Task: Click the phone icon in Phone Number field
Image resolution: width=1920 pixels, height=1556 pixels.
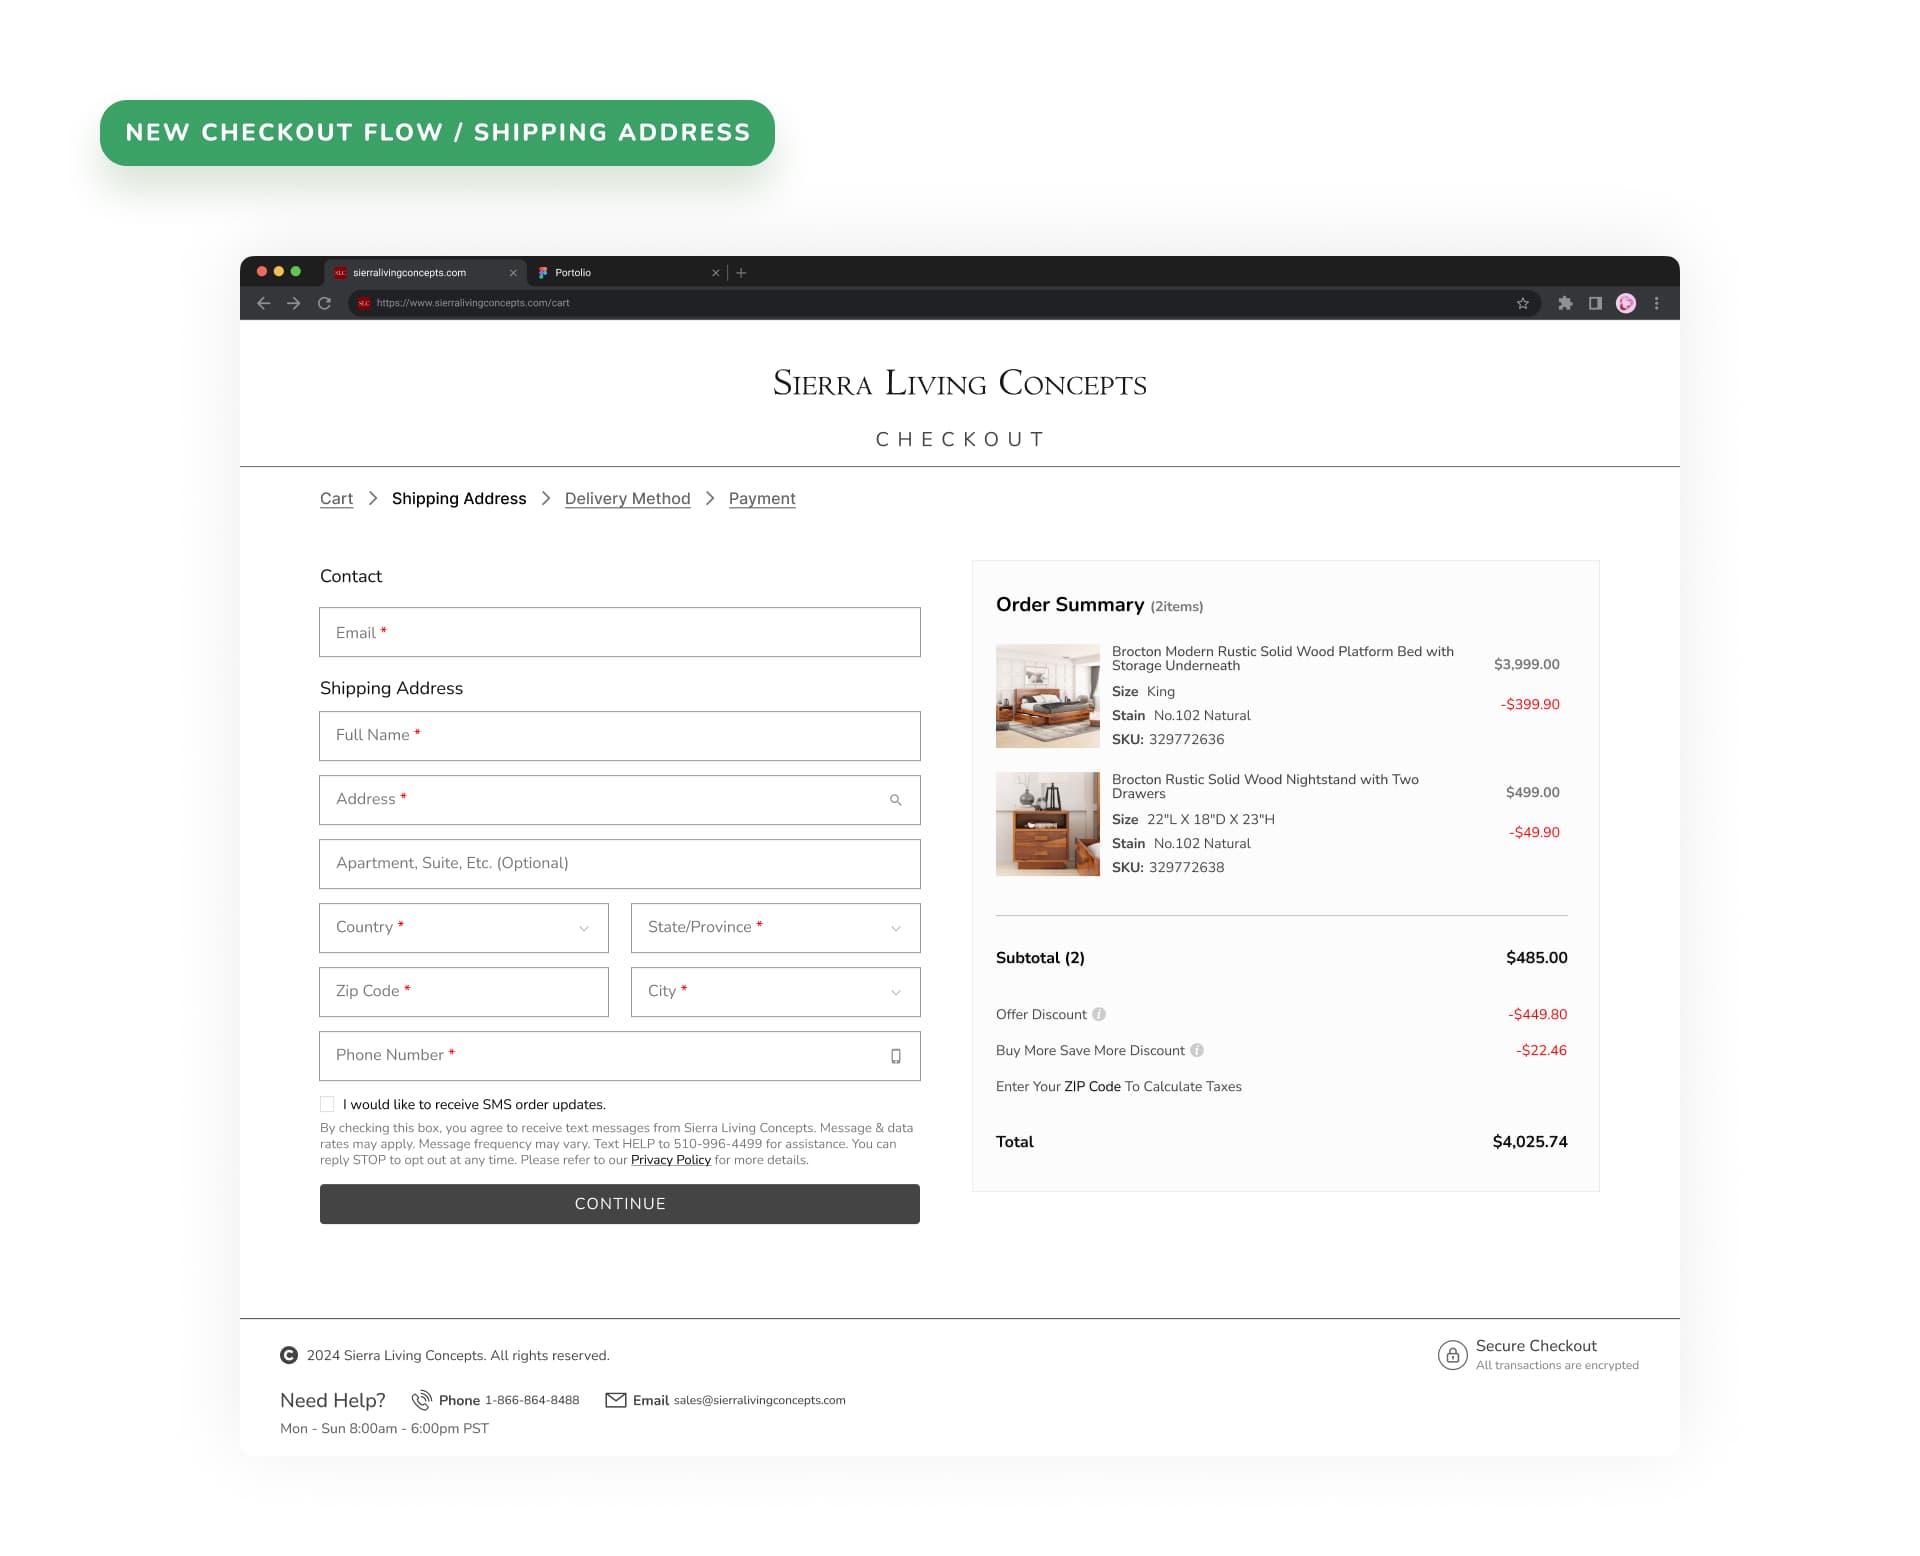Action: [x=896, y=1056]
